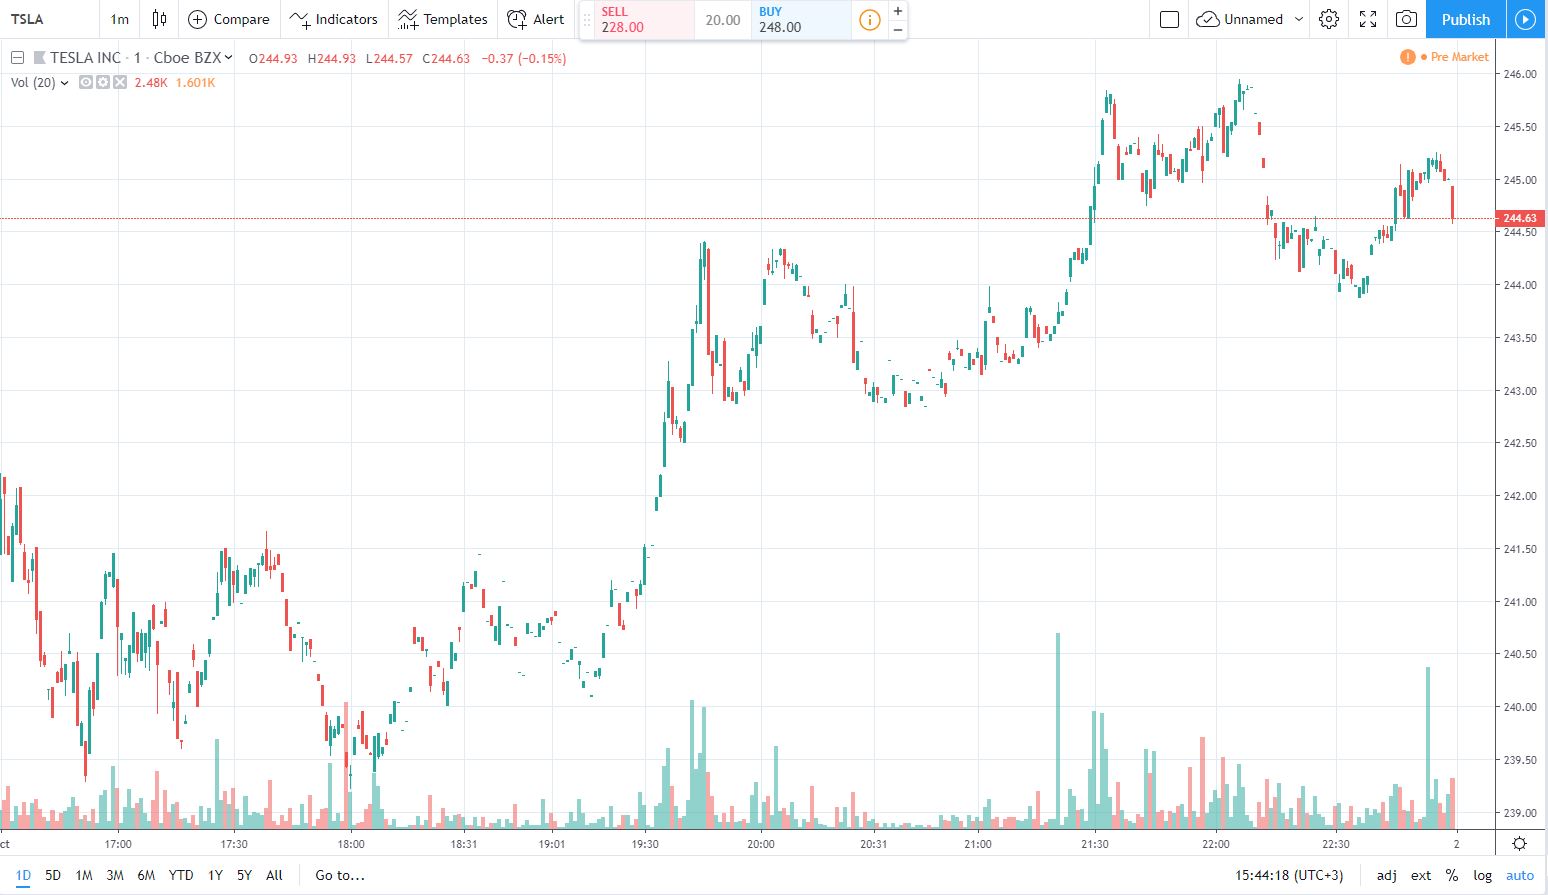The width and height of the screenshot is (1548, 895).
Task: Open orange order info icon
Action: 870,20
